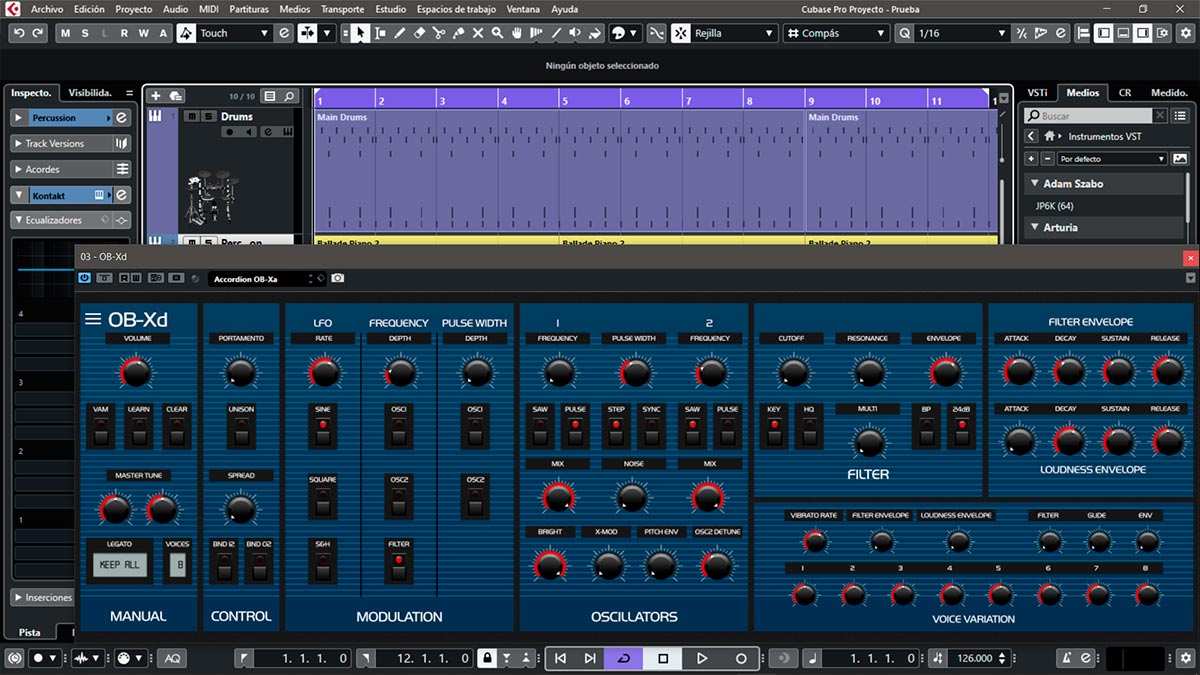
Task: Click Add Track plus icon
Action: [155, 96]
